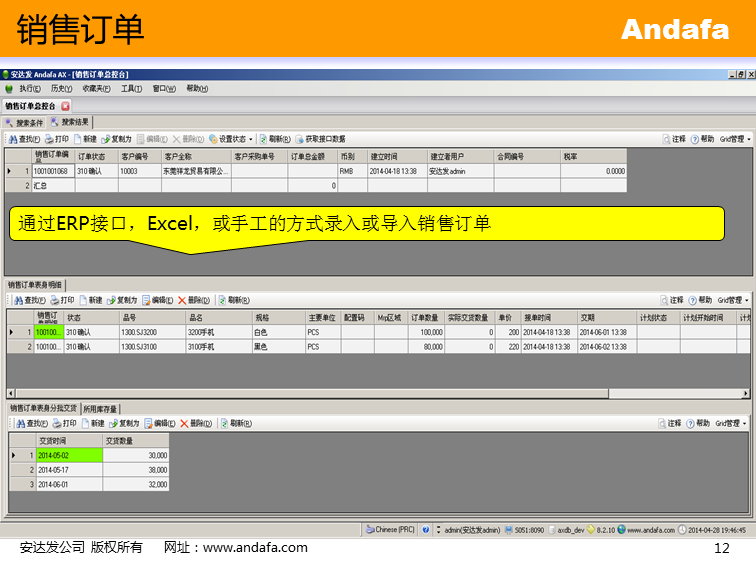Open the top Grid管理 dropdown
The image size is (756, 567).
pos(734,139)
